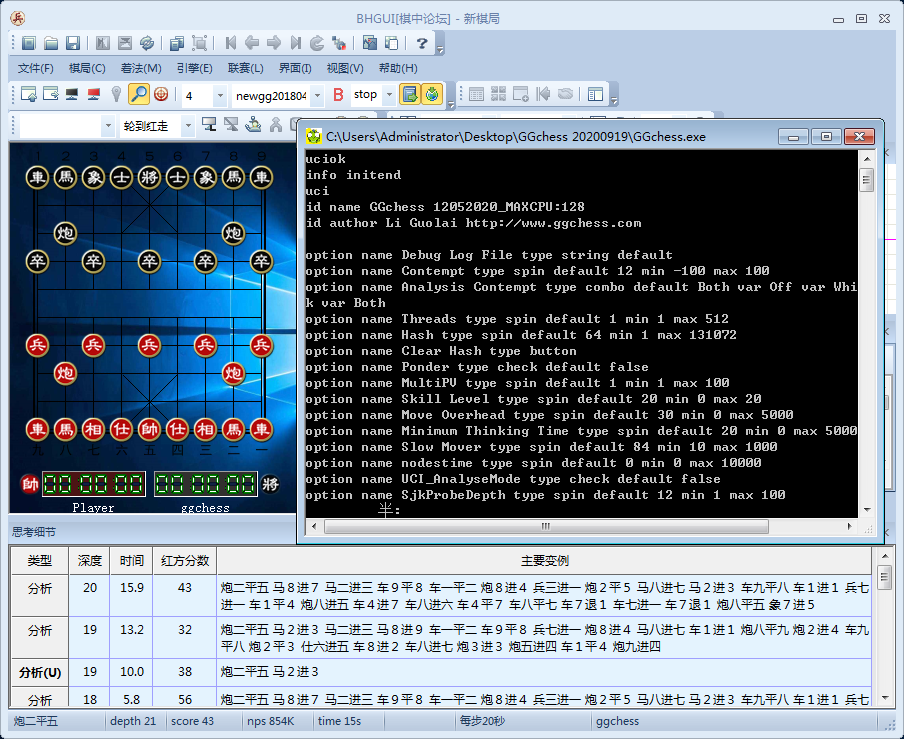Expand the empty combo box in third toolbar

(x=108, y=125)
